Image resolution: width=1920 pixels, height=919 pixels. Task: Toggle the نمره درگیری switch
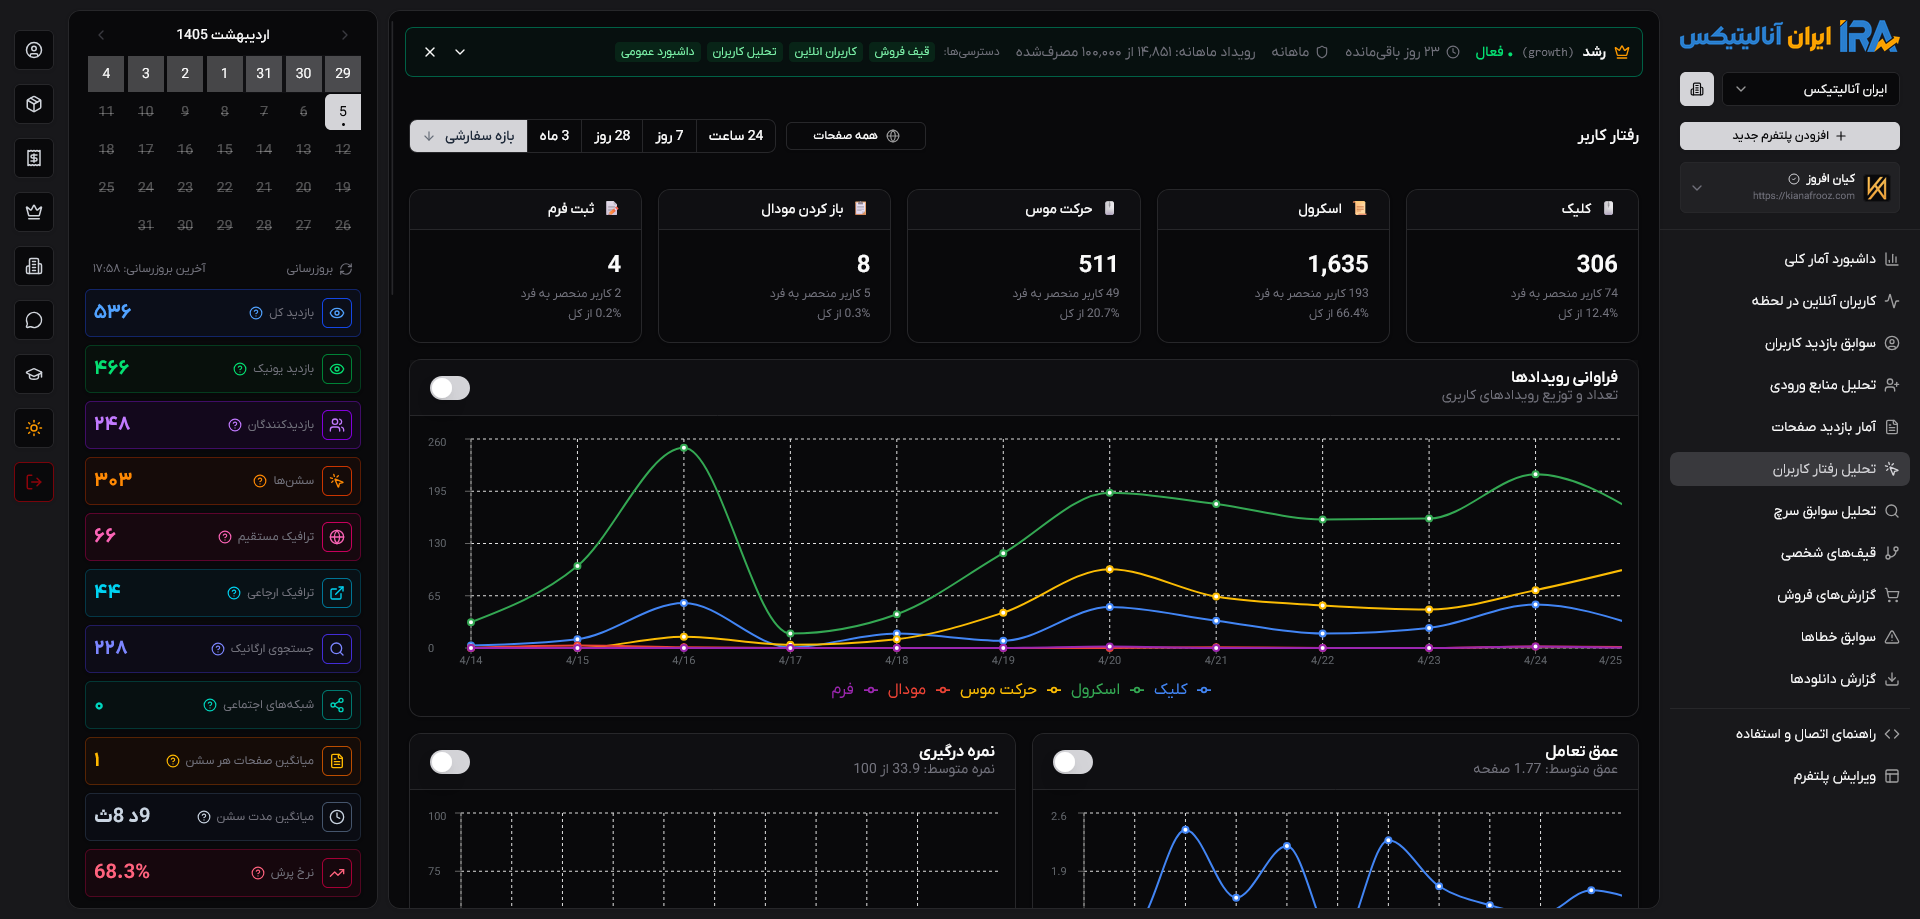click(x=450, y=762)
